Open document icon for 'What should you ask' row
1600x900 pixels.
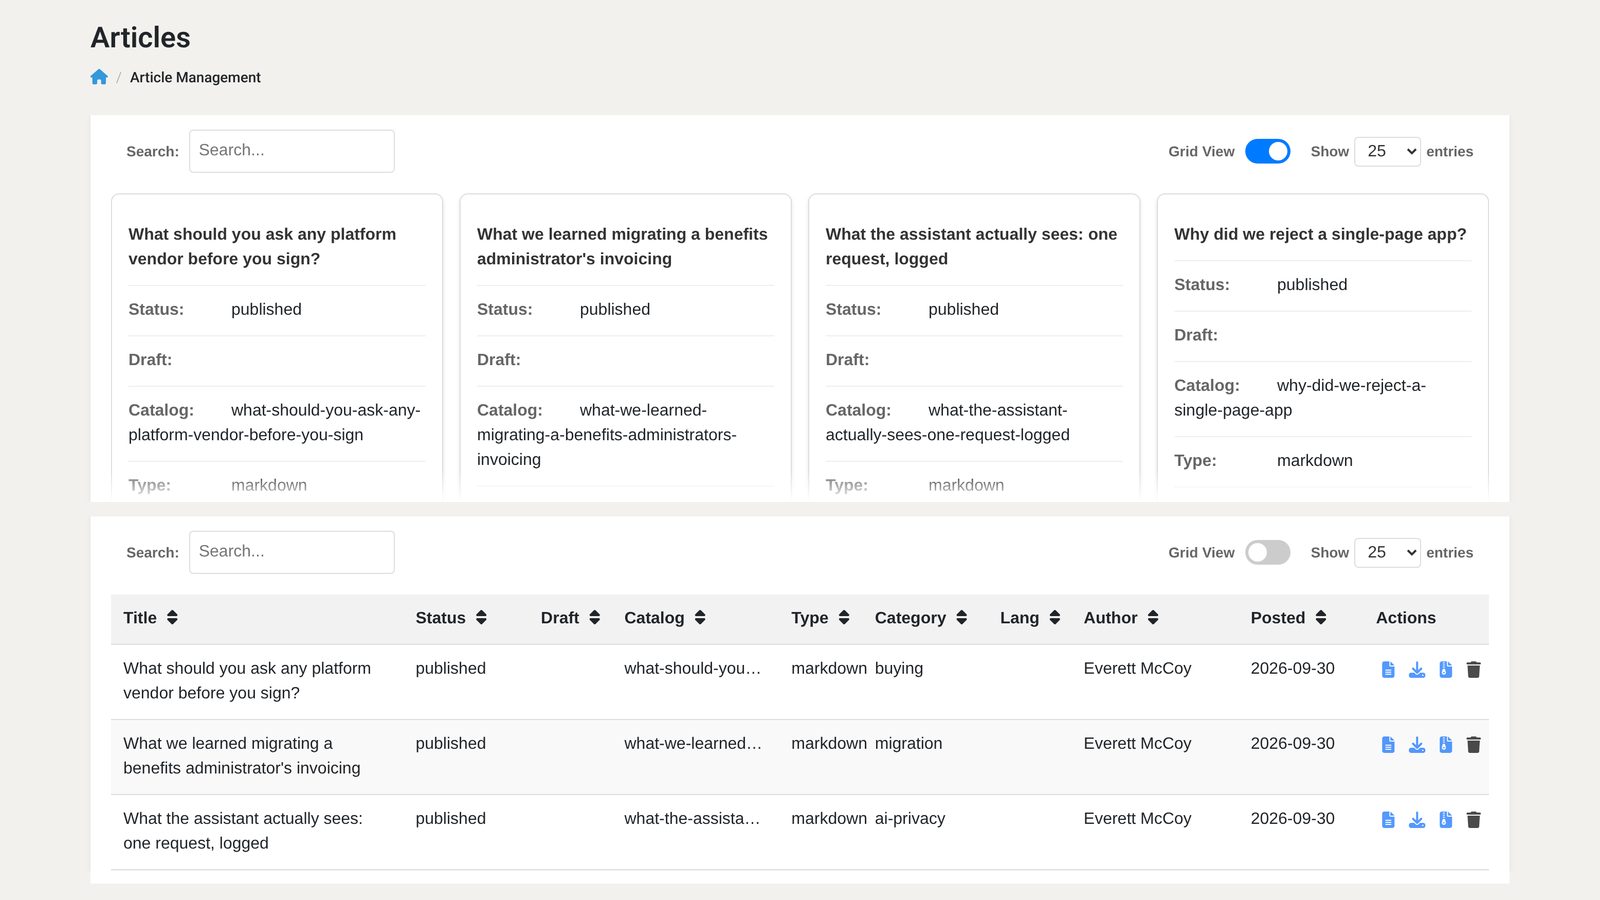pyautogui.click(x=1388, y=670)
